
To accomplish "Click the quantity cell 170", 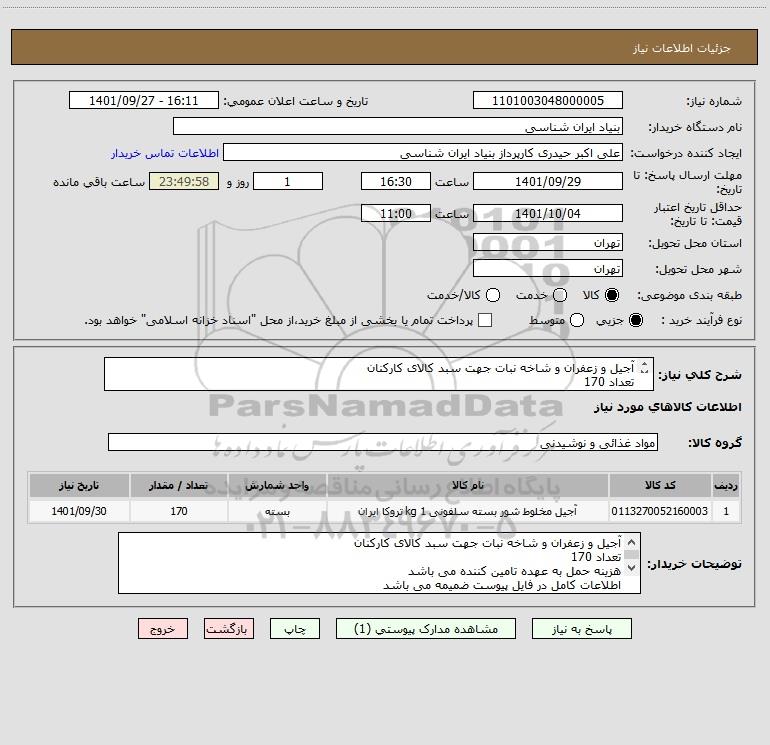I will coord(179,511).
